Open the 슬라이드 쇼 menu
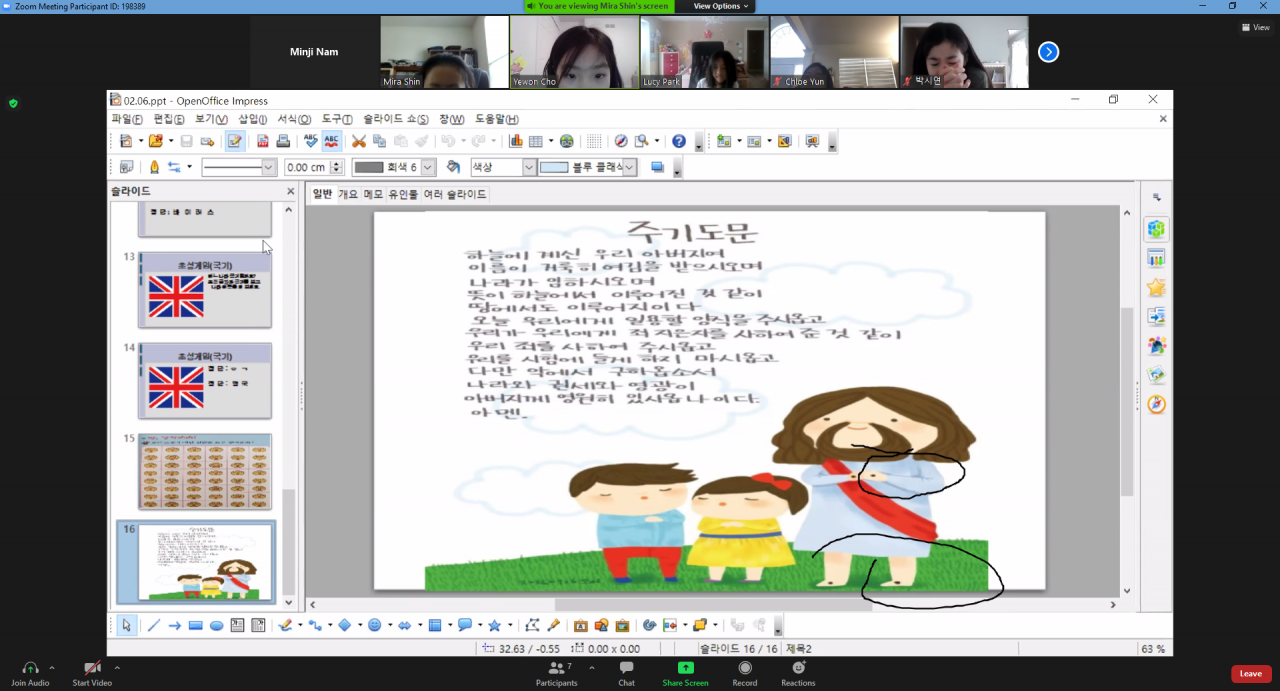The width and height of the screenshot is (1280, 691). click(395, 119)
